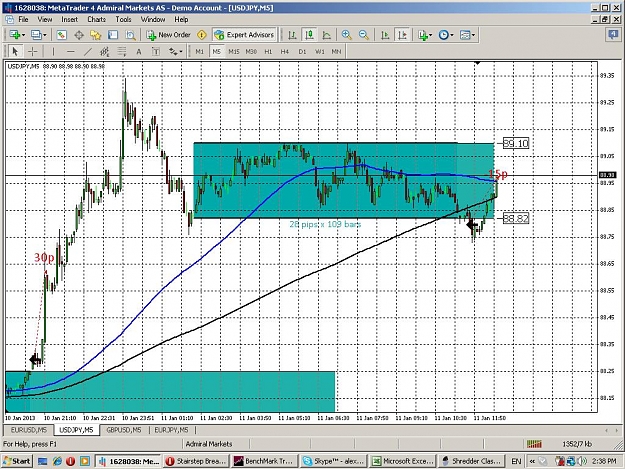Select the Text Label 'T' tool
The width and height of the screenshot is (625, 469).
pyautogui.click(x=156, y=51)
